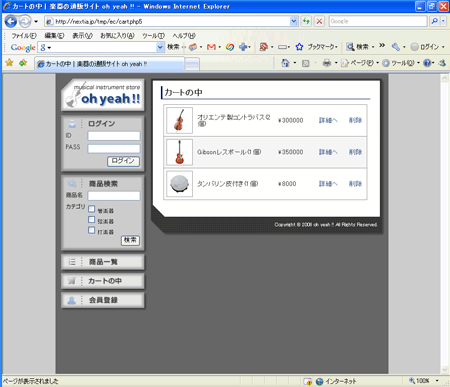The width and height of the screenshot is (450, 387).
Task: Open the Favorites menu (お気に入り)
Action: coord(117,36)
